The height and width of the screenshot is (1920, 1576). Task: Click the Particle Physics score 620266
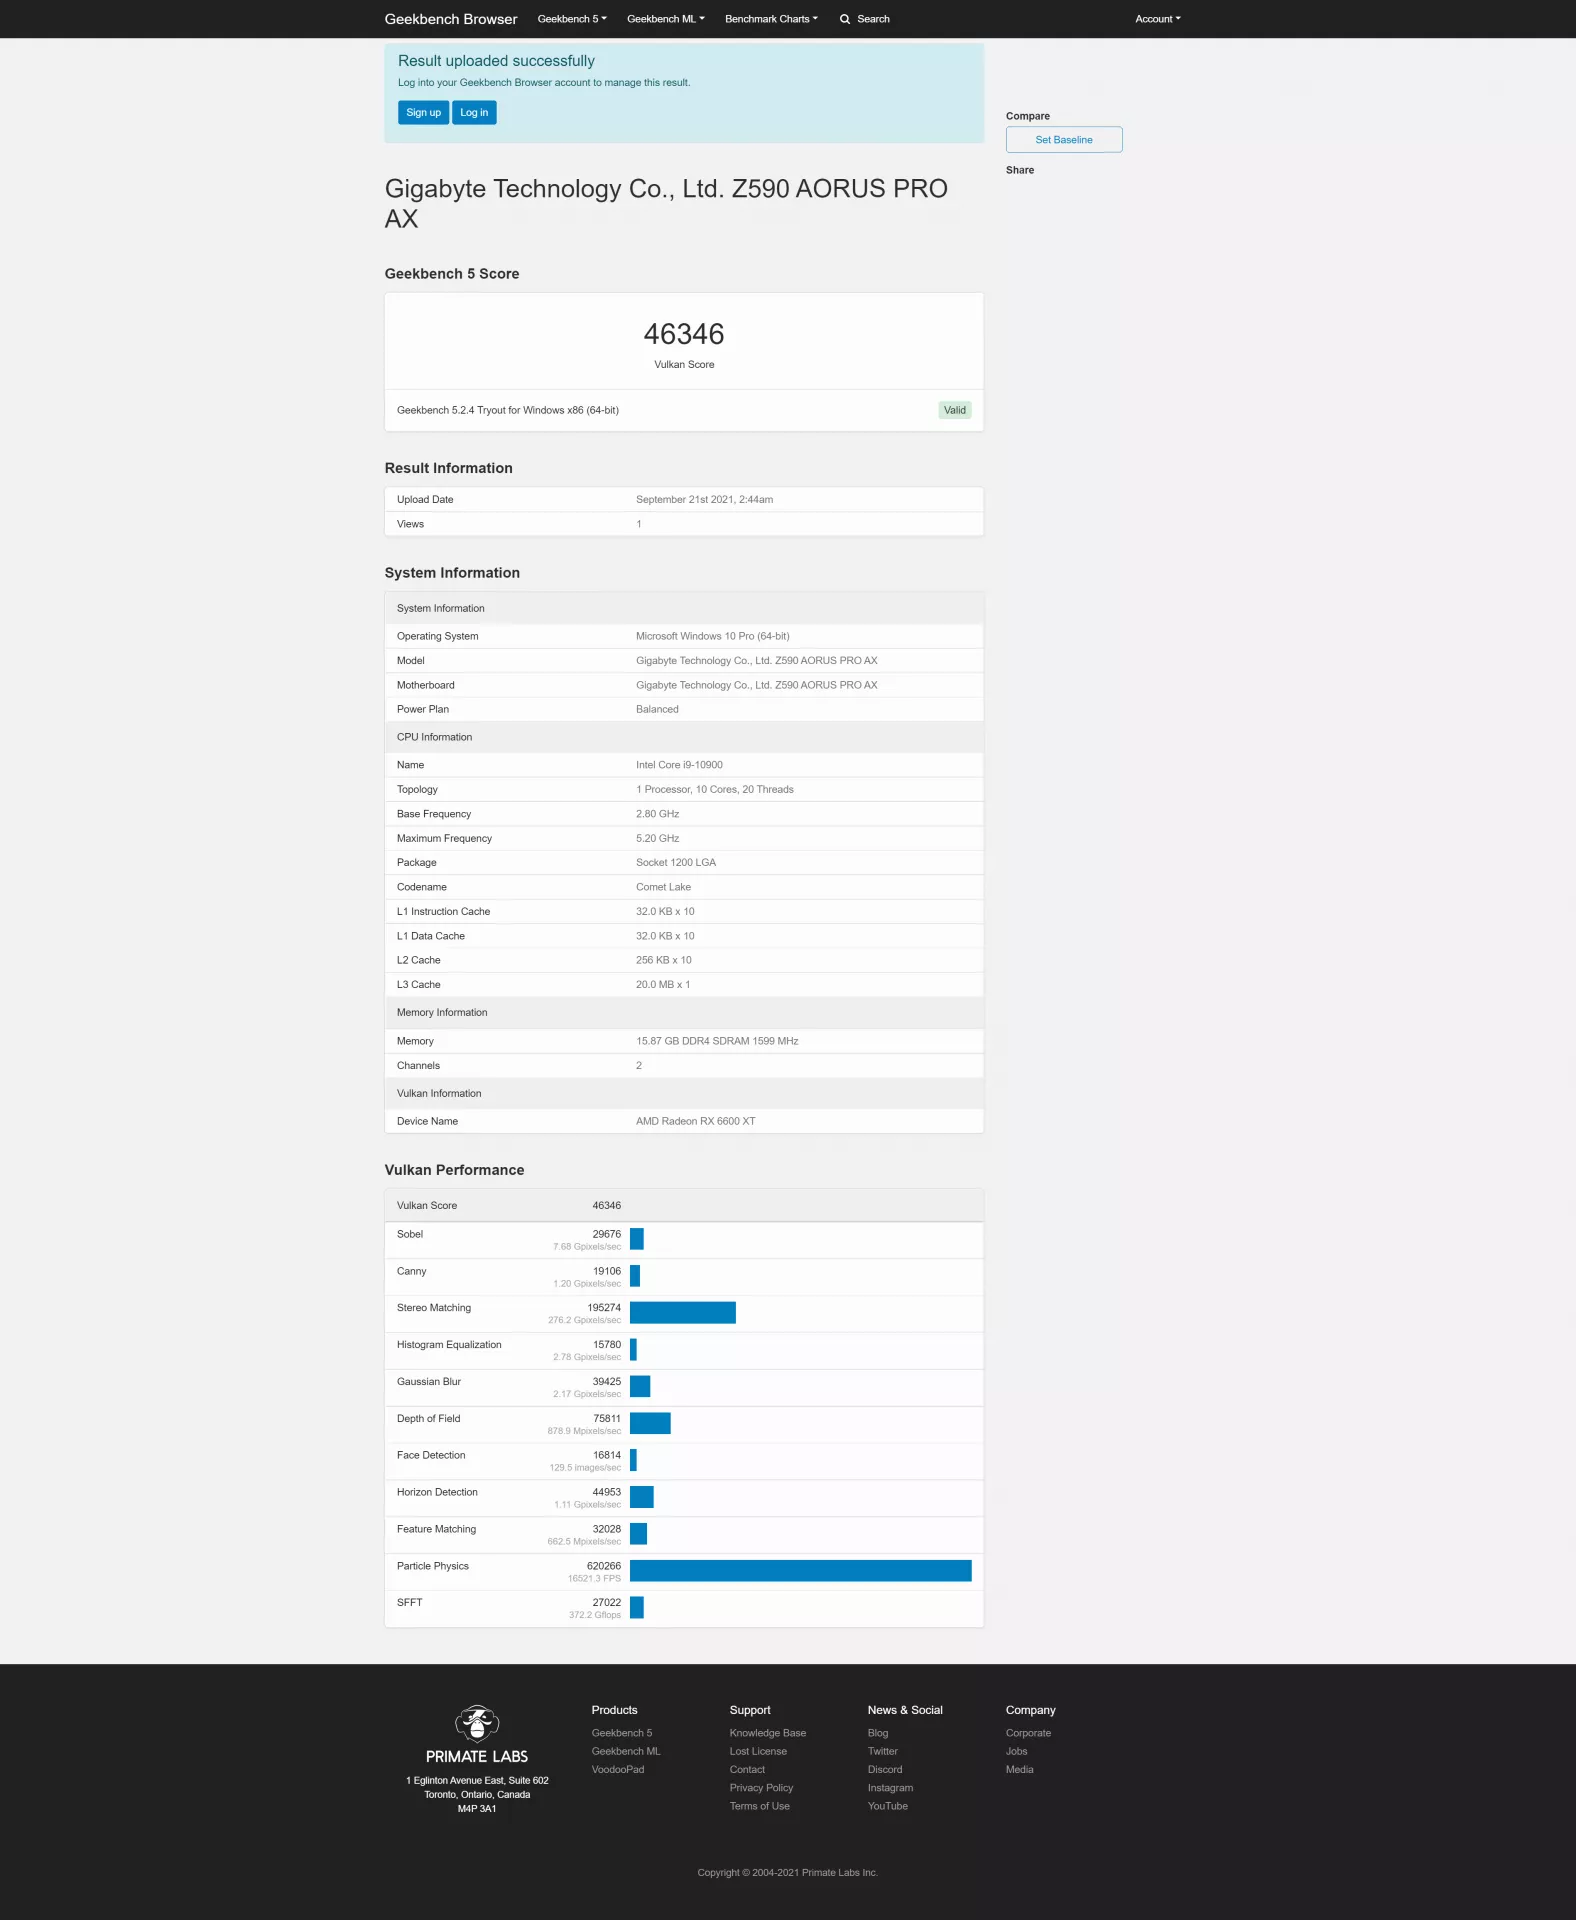point(604,1566)
